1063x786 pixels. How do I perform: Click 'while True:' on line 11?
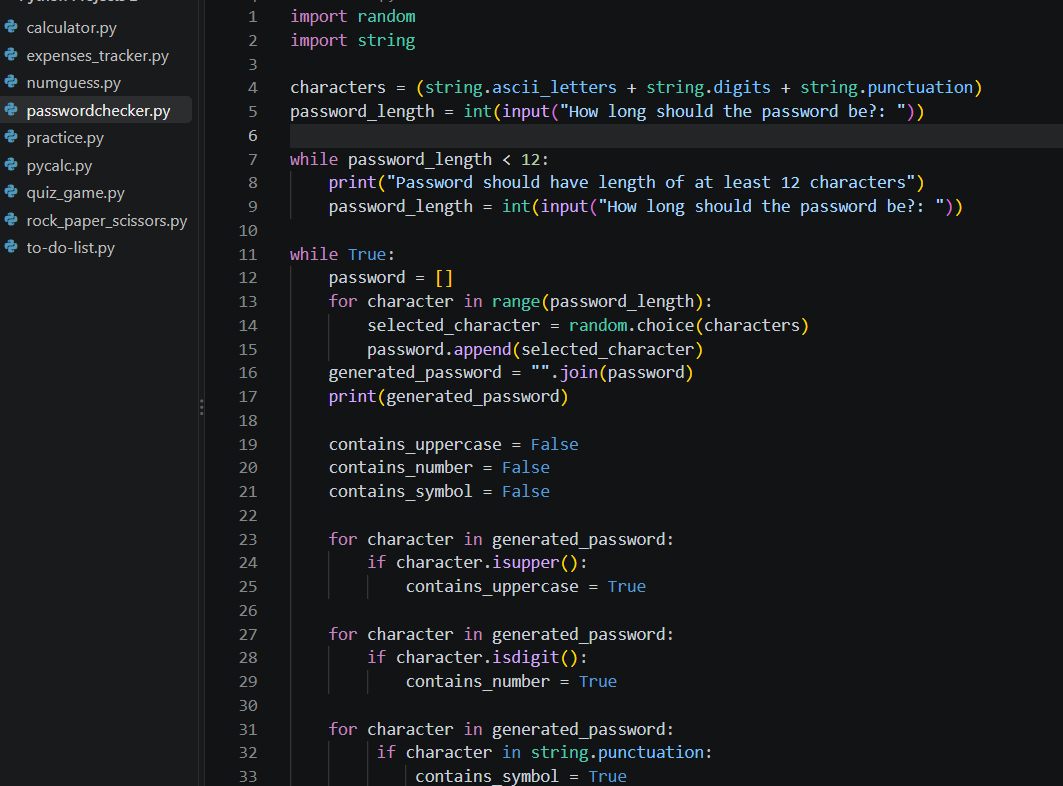click(x=342, y=254)
